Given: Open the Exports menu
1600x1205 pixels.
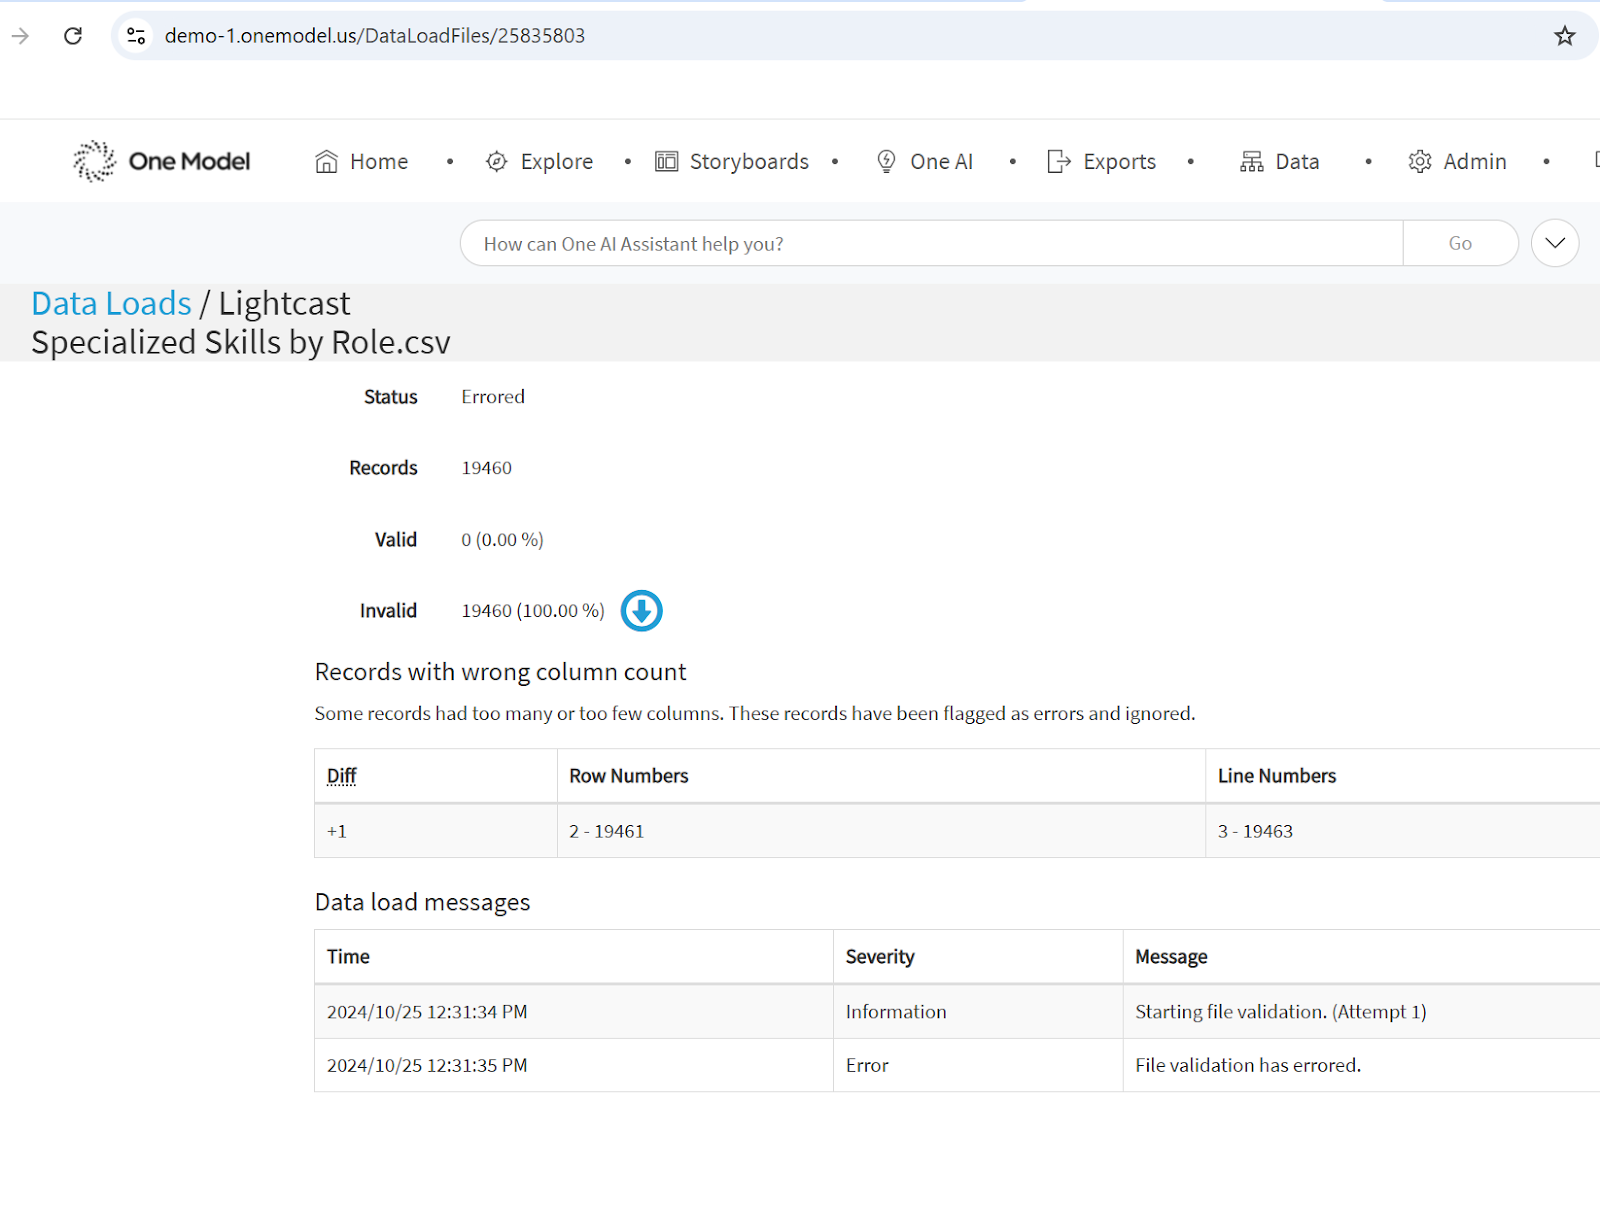Looking at the screenshot, I should tap(1119, 162).
